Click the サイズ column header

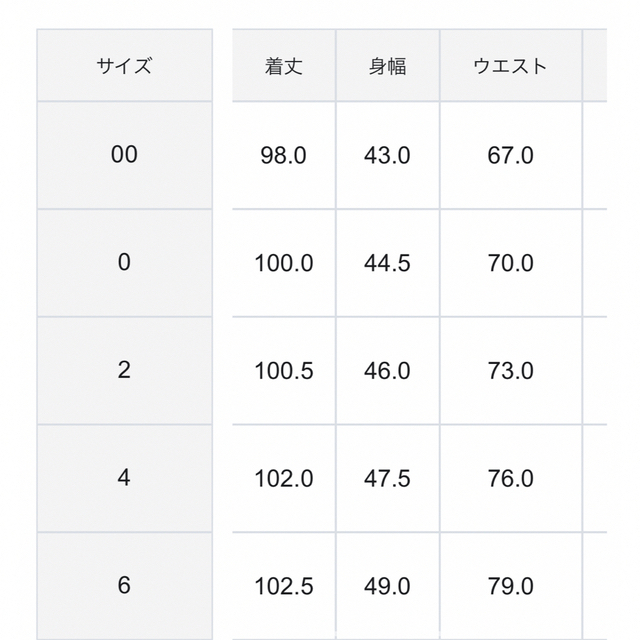tap(124, 65)
